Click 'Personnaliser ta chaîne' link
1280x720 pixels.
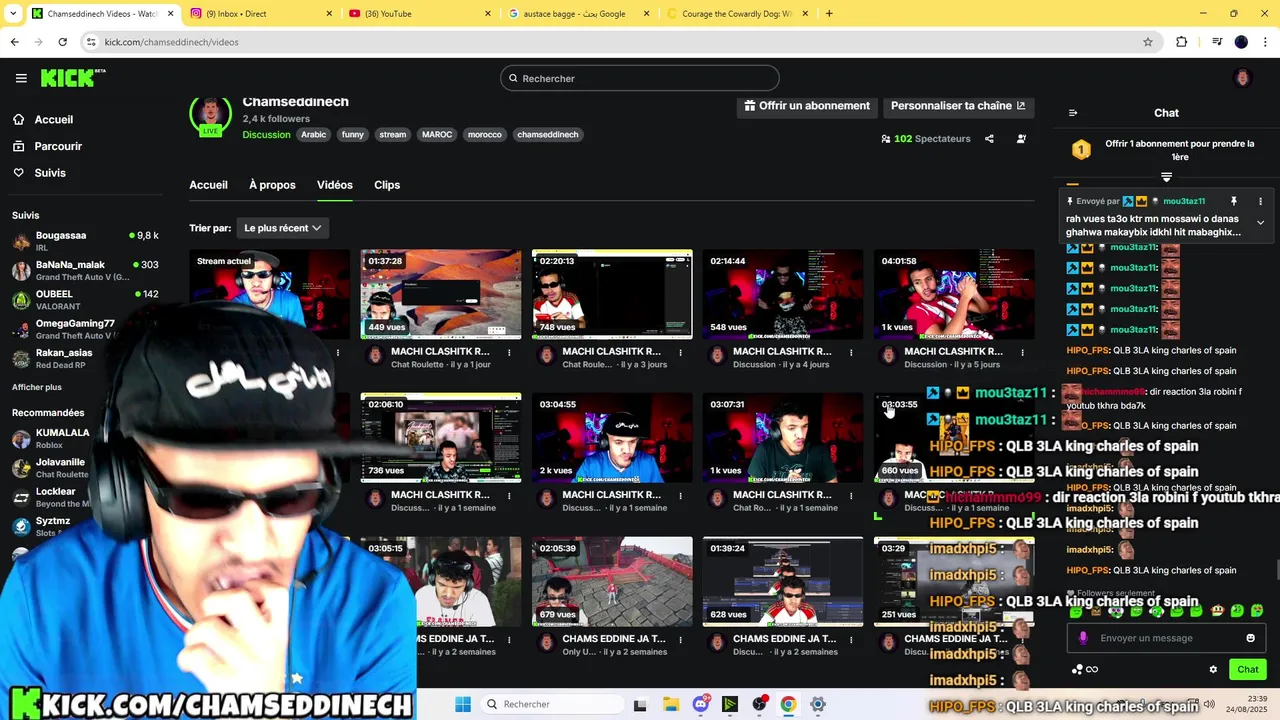point(958,106)
